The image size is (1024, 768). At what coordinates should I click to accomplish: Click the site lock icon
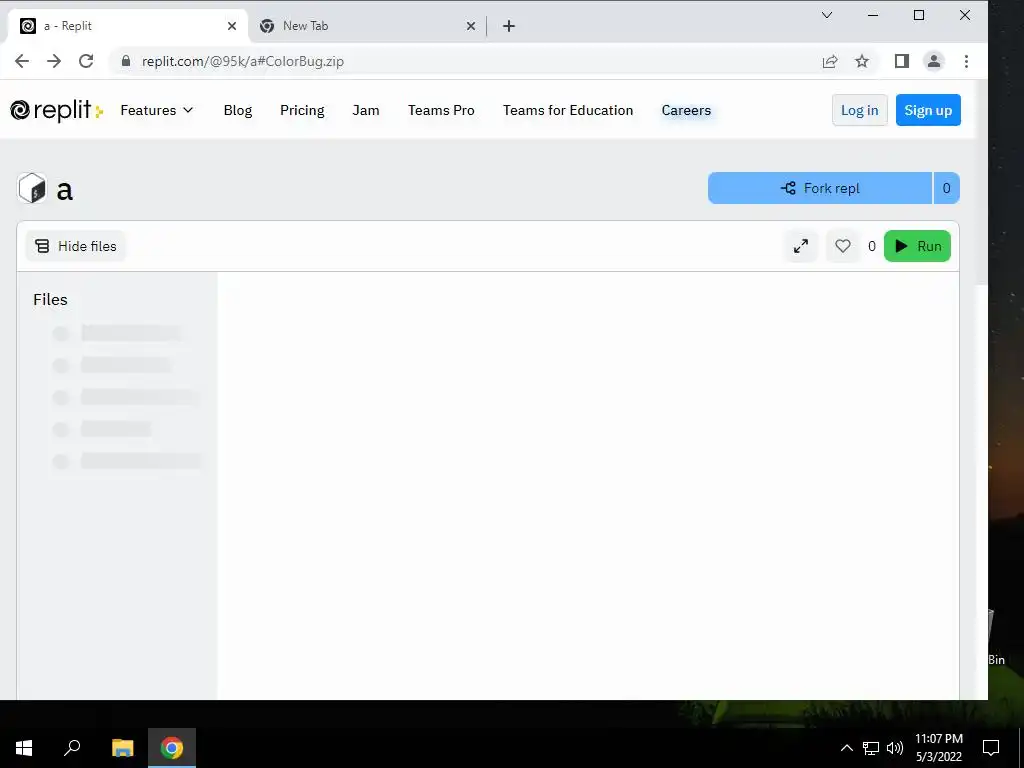(126, 61)
